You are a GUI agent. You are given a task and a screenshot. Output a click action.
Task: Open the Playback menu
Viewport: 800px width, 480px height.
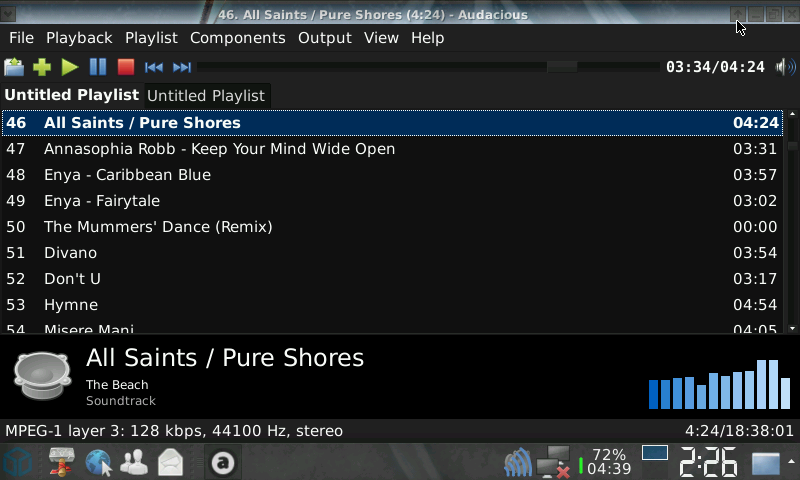(x=79, y=38)
